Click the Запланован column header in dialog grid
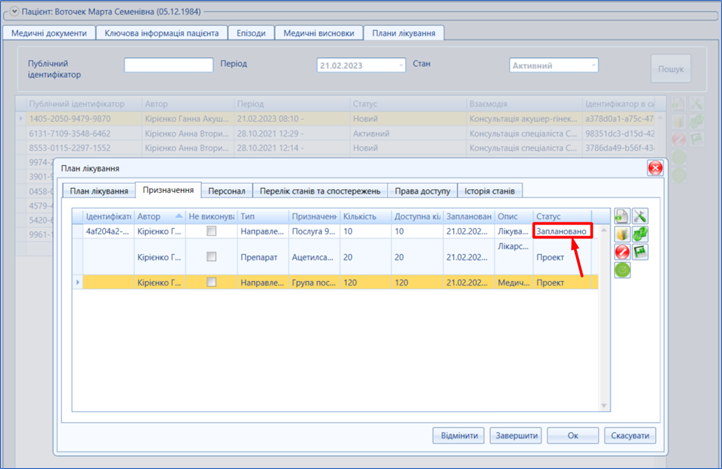 point(469,216)
